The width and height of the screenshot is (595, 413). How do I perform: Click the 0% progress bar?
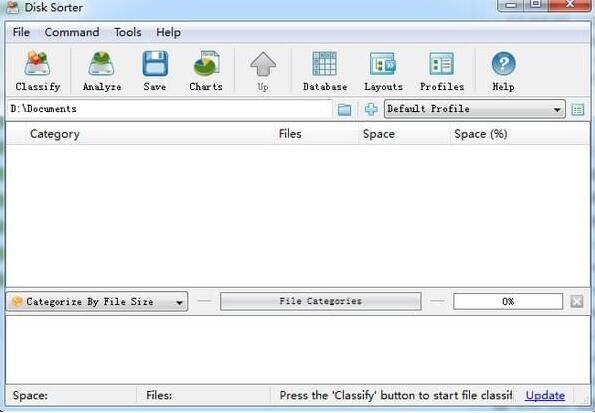(x=508, y=301)
